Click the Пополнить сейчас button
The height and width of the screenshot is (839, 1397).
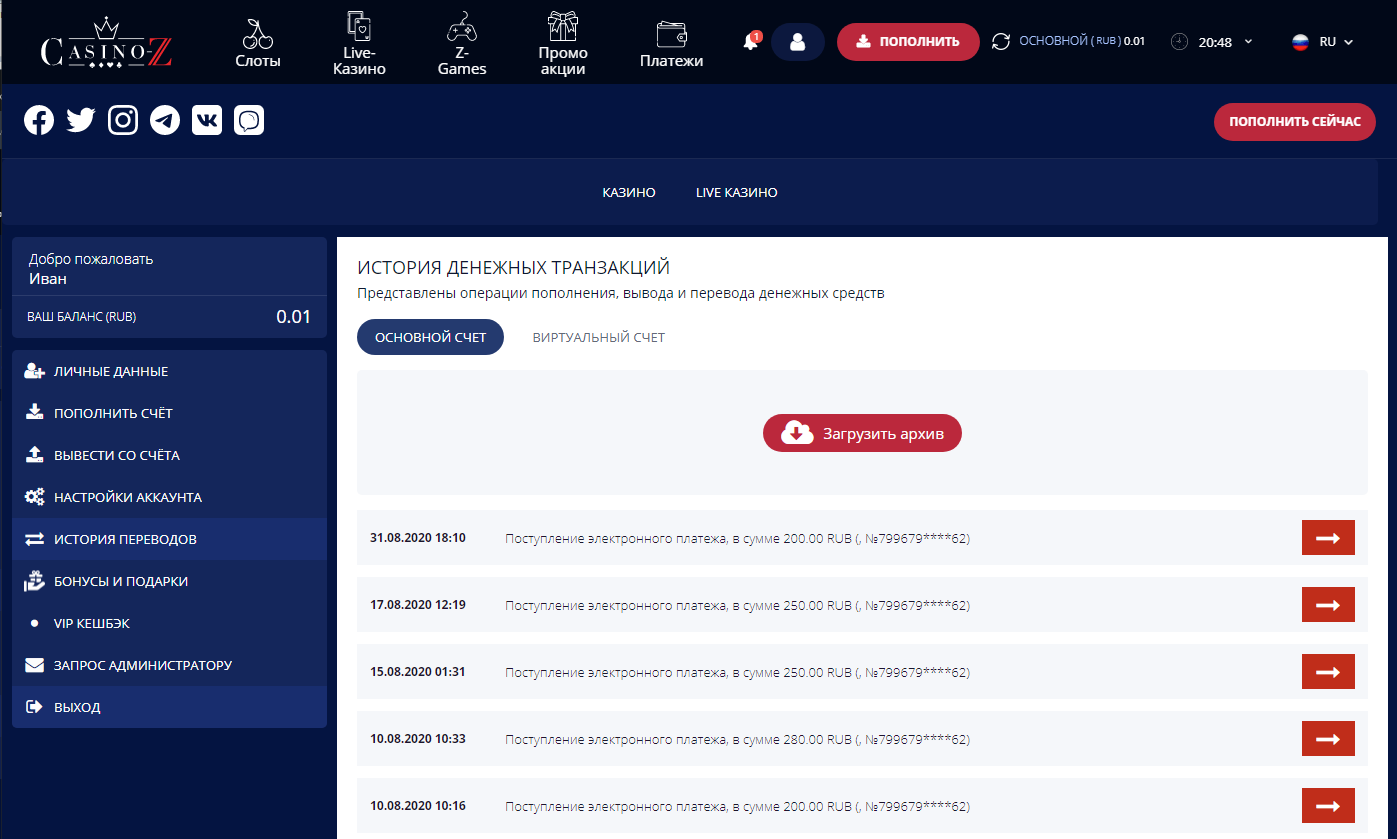click(x=1295, y=121)
